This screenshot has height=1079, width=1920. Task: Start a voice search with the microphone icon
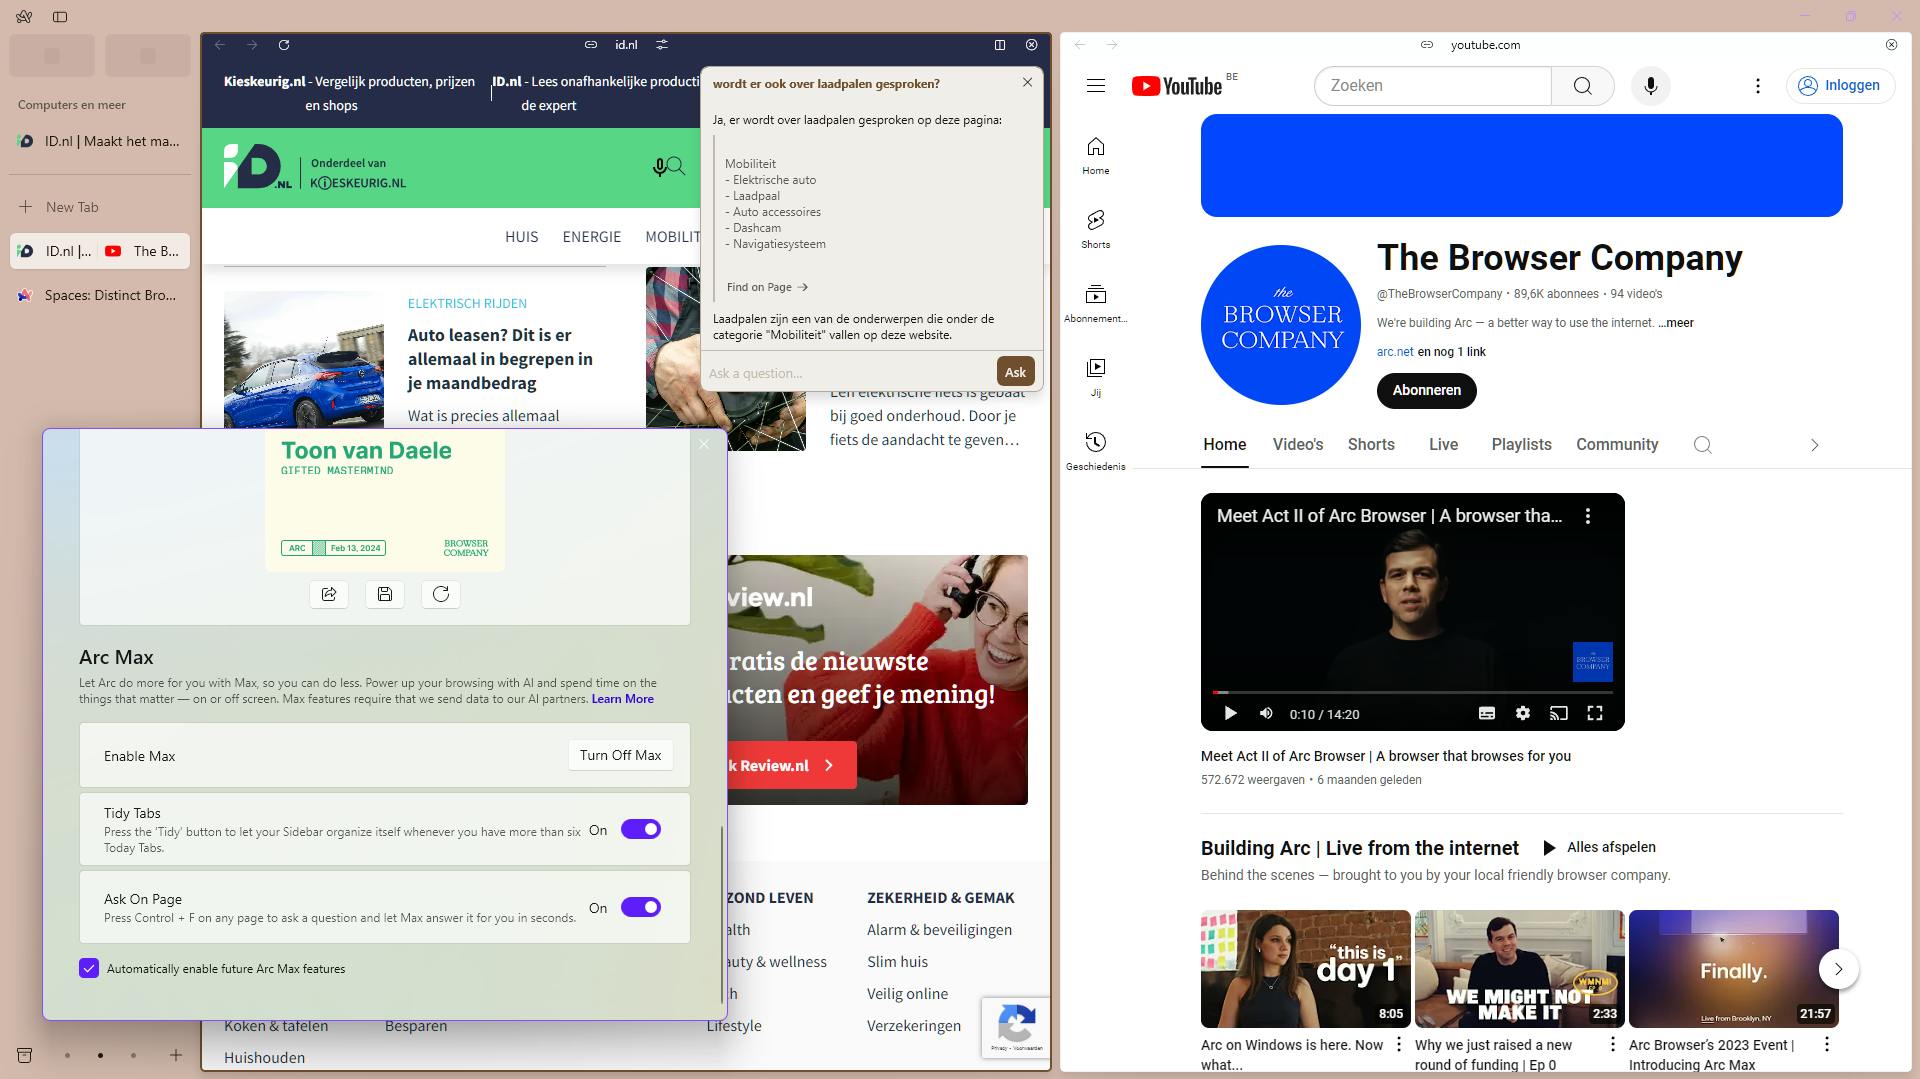tap(1650, 86)
